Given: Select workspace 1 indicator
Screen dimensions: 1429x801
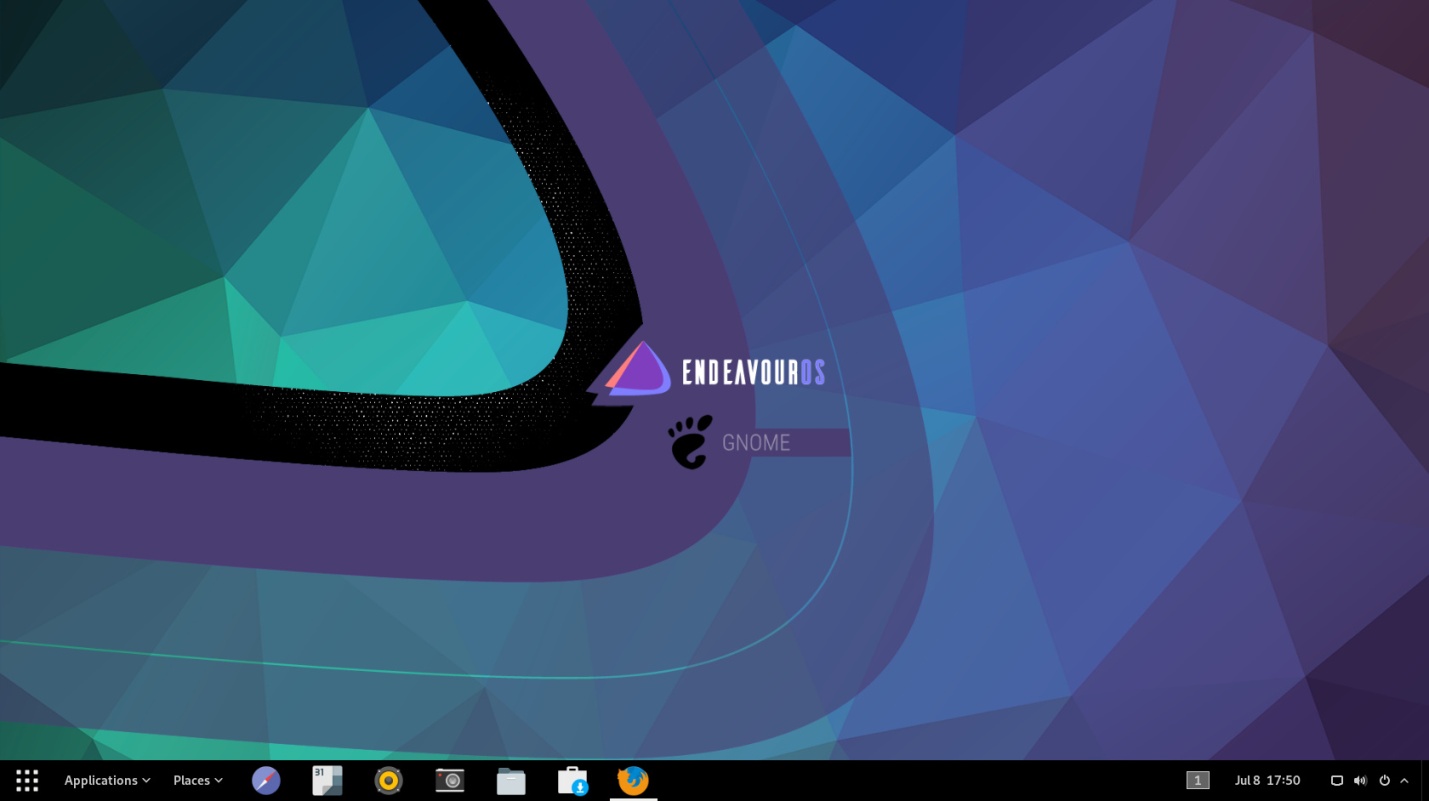Looking at the screenshot, I should [1197, 780].
